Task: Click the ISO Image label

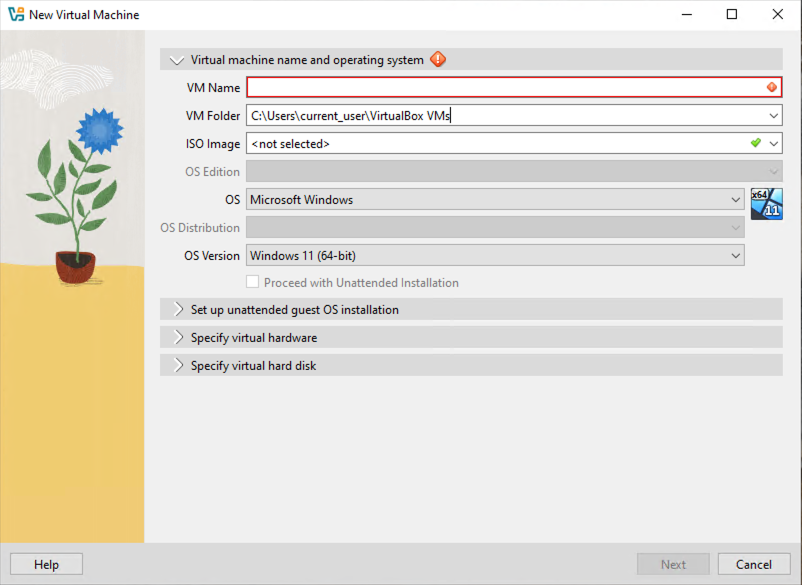Action: (x=213, y=144)
